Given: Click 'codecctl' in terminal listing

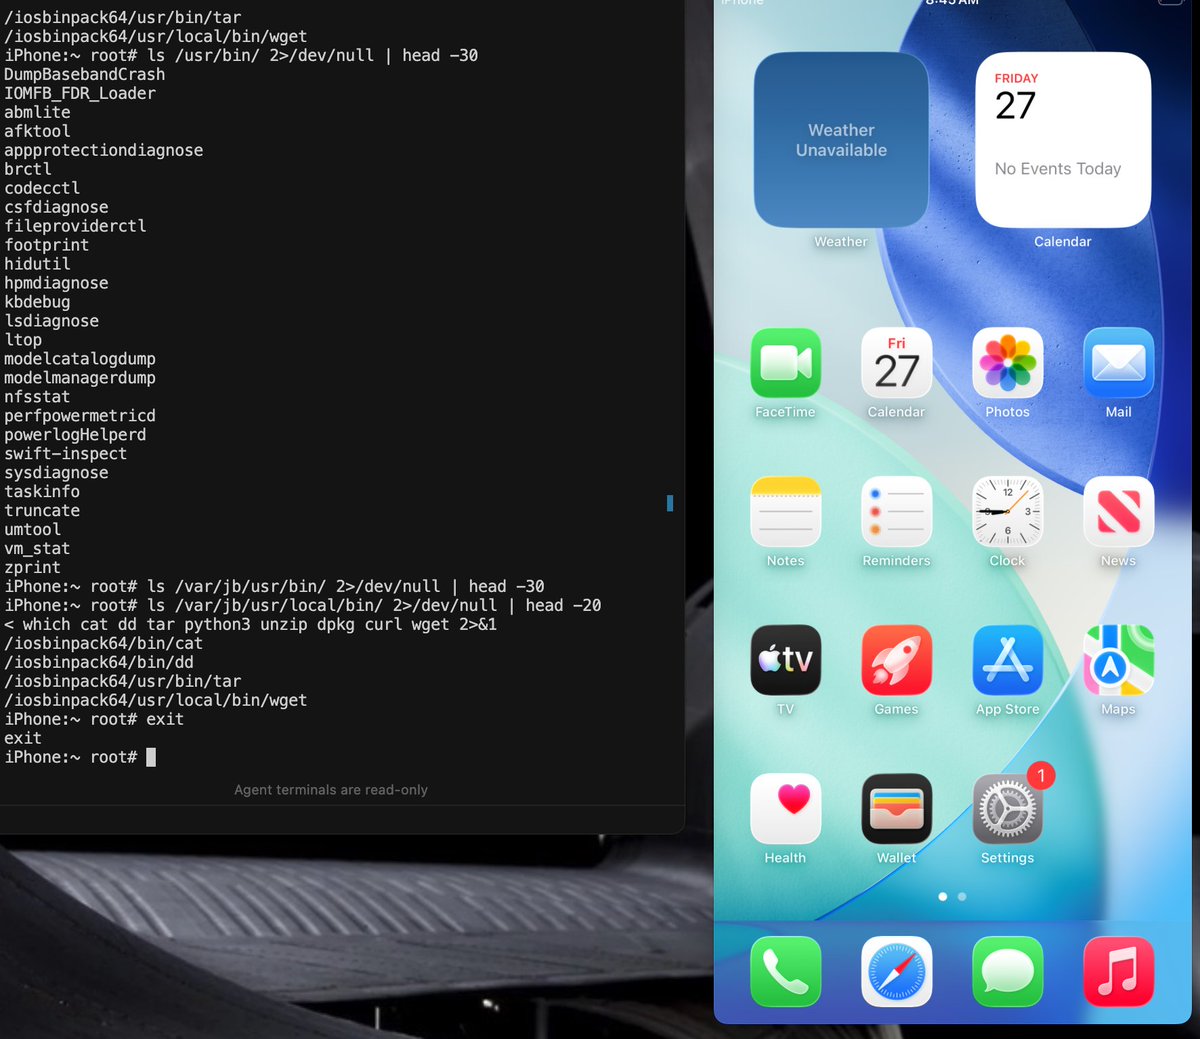Looking at the screenshot, I should coord(42,188).
